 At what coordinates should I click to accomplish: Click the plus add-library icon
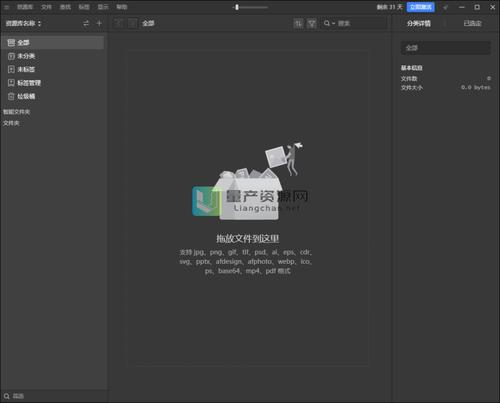coord(99,23)
